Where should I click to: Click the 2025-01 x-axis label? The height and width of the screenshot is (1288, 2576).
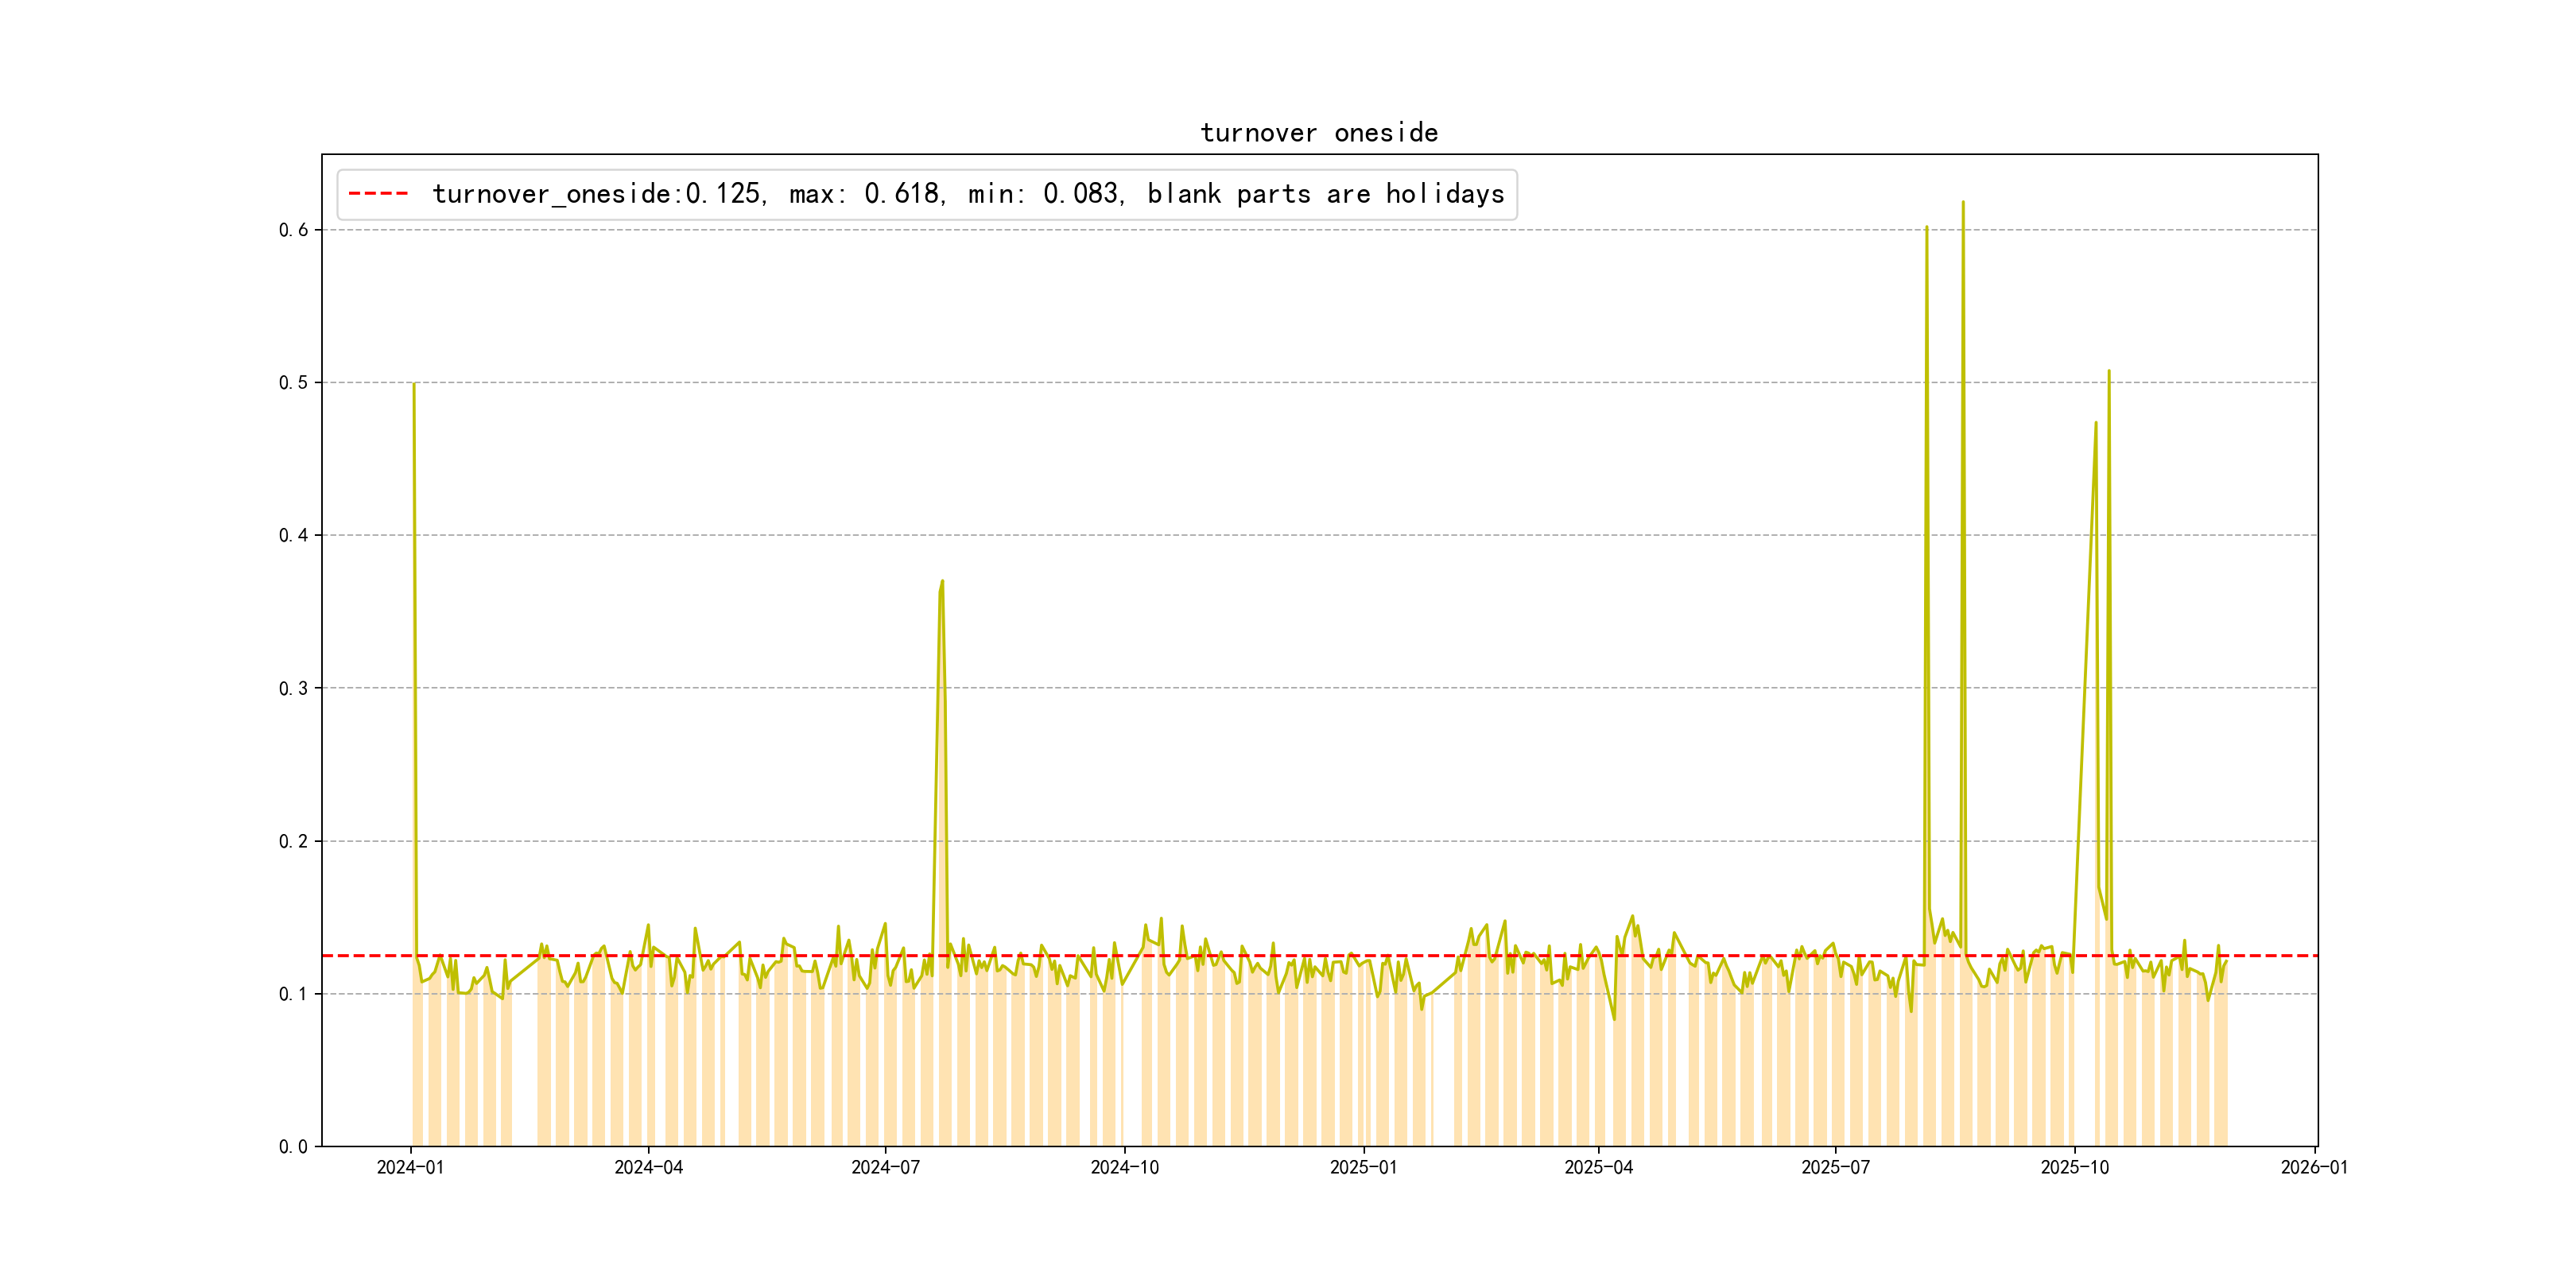click(1363, 1167)
